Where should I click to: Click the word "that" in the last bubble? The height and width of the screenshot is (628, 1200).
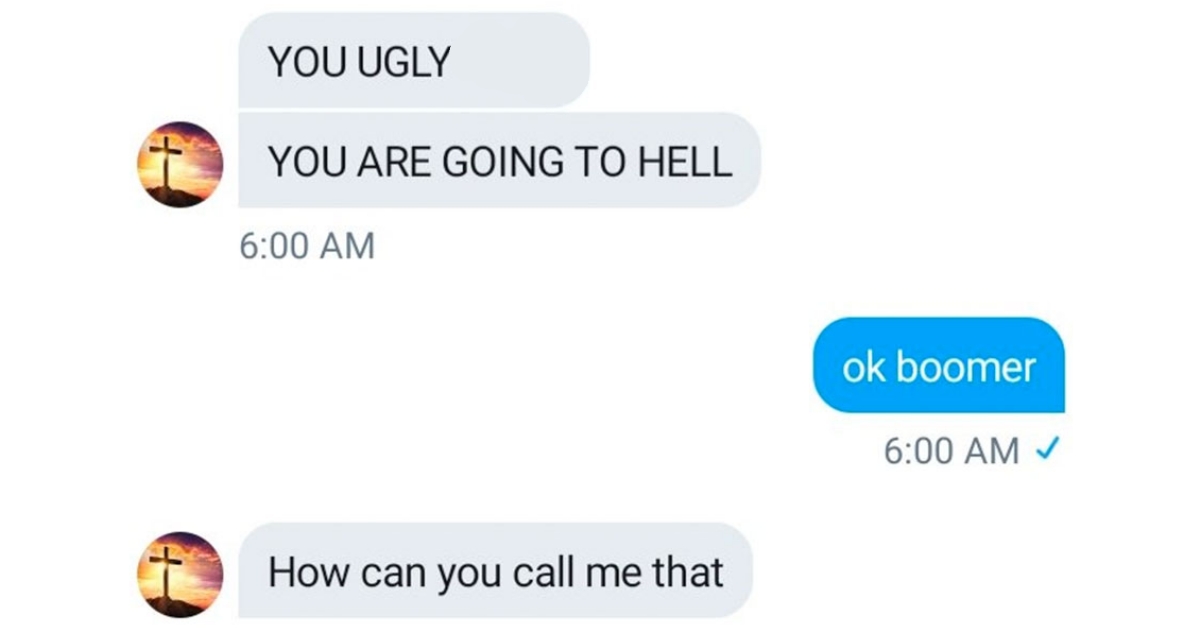tap(687, 572)
